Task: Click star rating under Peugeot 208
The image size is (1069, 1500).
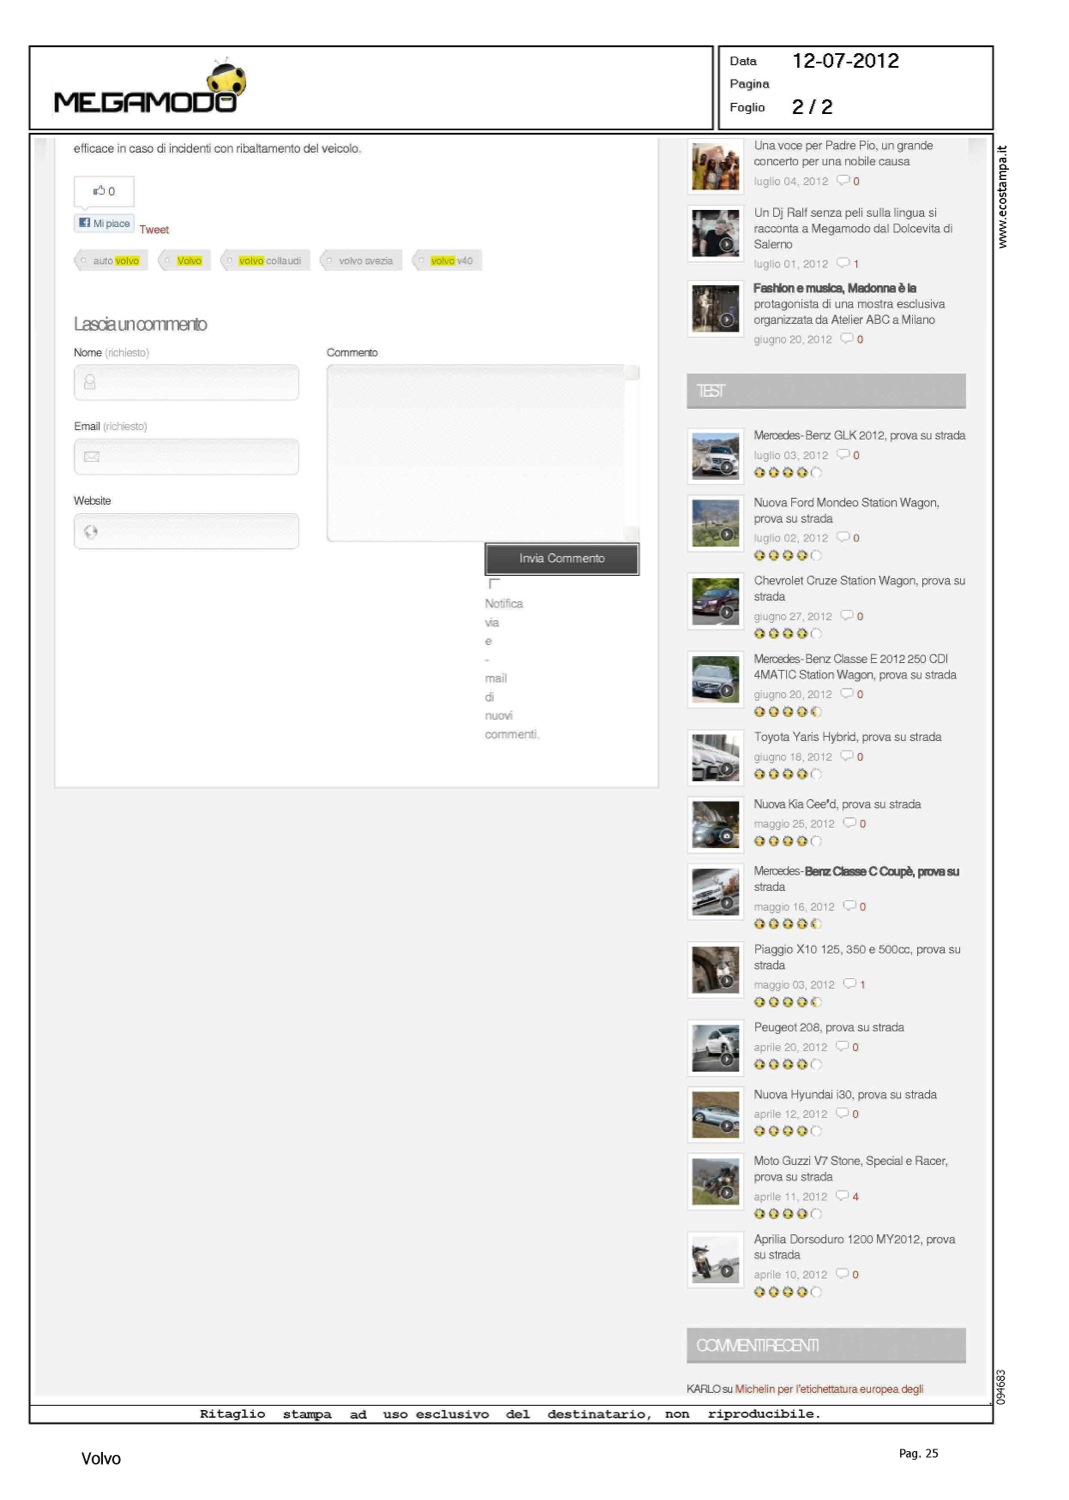Action: click(787, 1064)
